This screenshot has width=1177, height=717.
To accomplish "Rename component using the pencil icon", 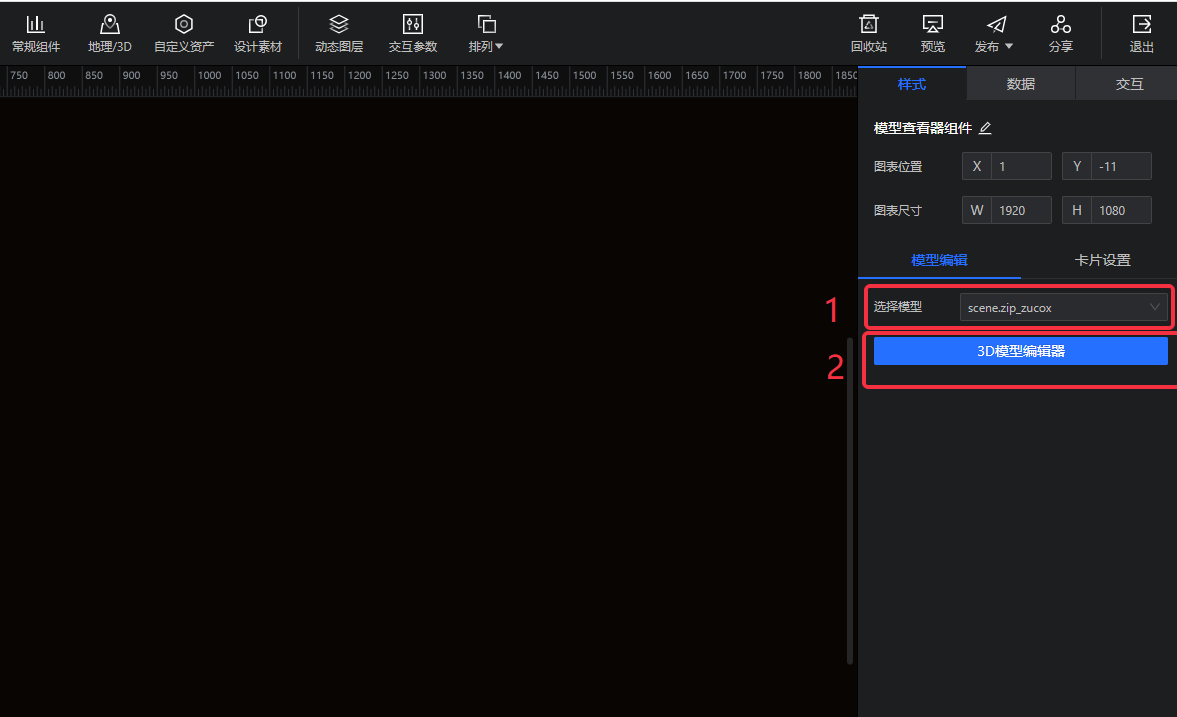I will coord(985,129).
